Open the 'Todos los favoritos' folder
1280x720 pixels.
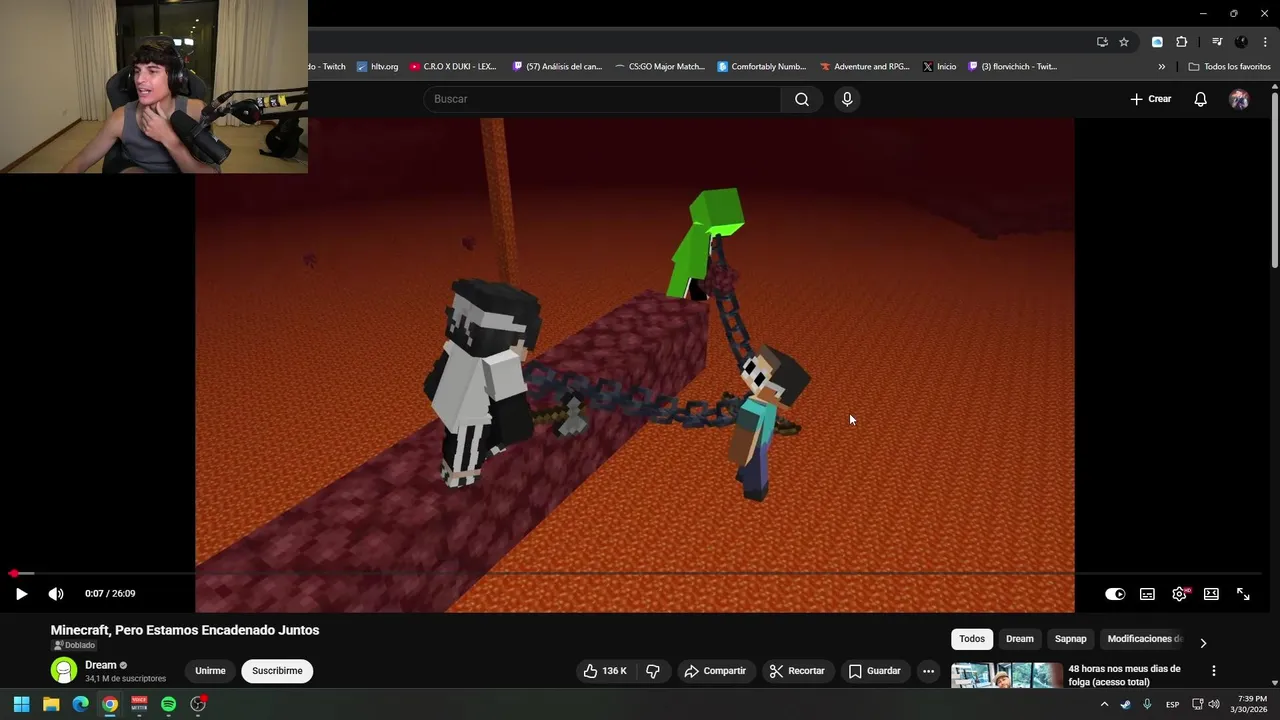1229,67
